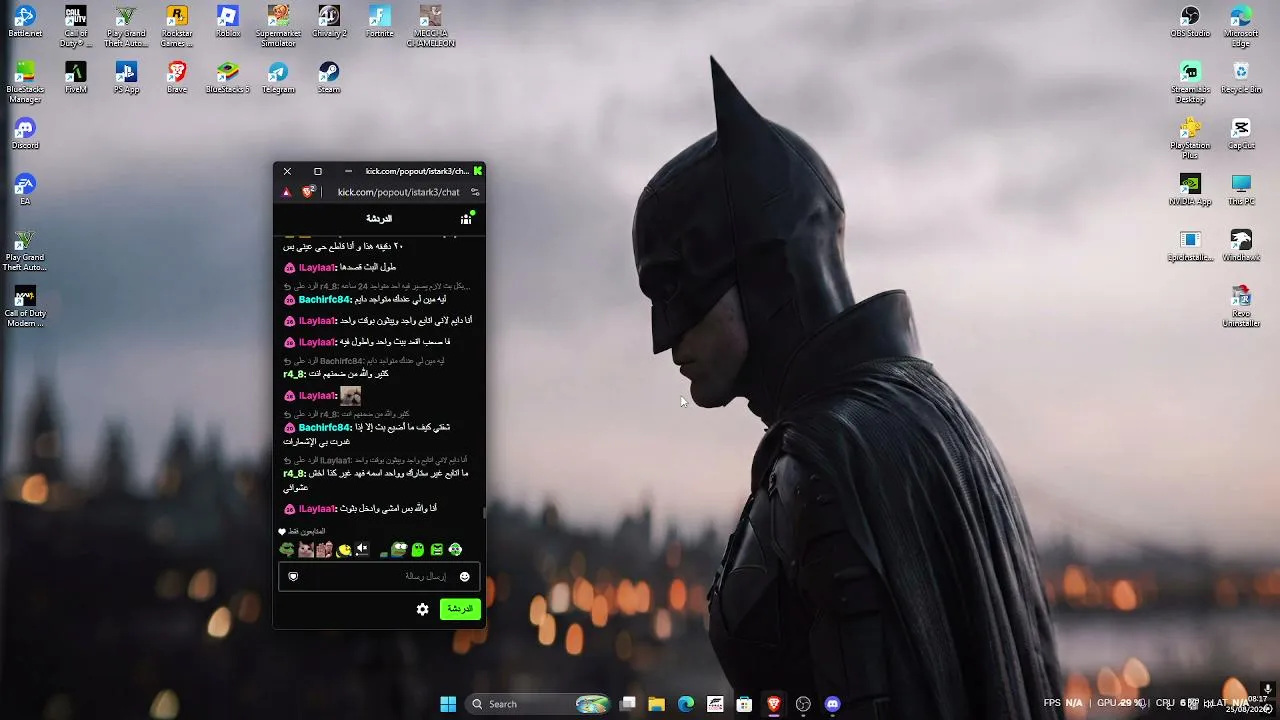This screenshot has width=1280, height=720.
Task: Launch Microsoft Edge from the taskbar
Action: (x=686, y=704)
